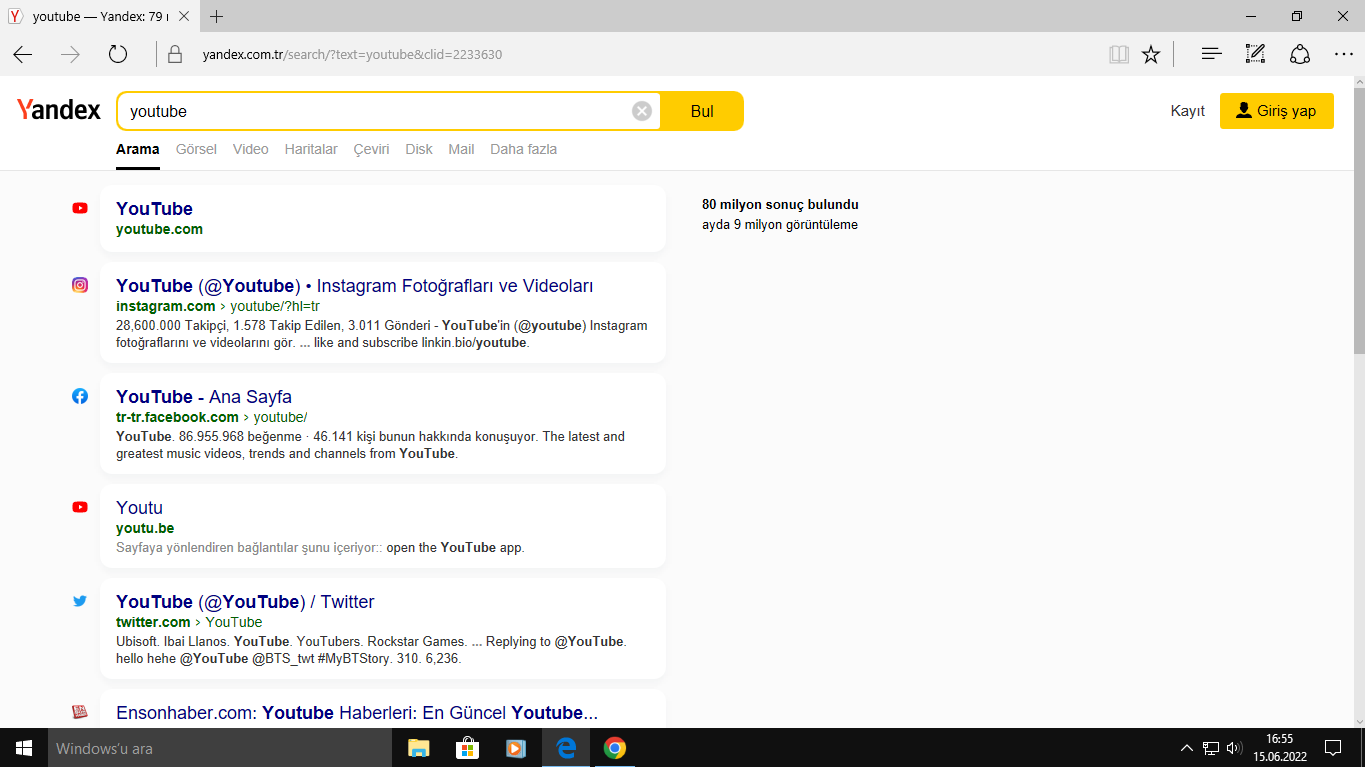Screen dimensions: 1365x767
Task: Reload the current page
Action: 118,54
